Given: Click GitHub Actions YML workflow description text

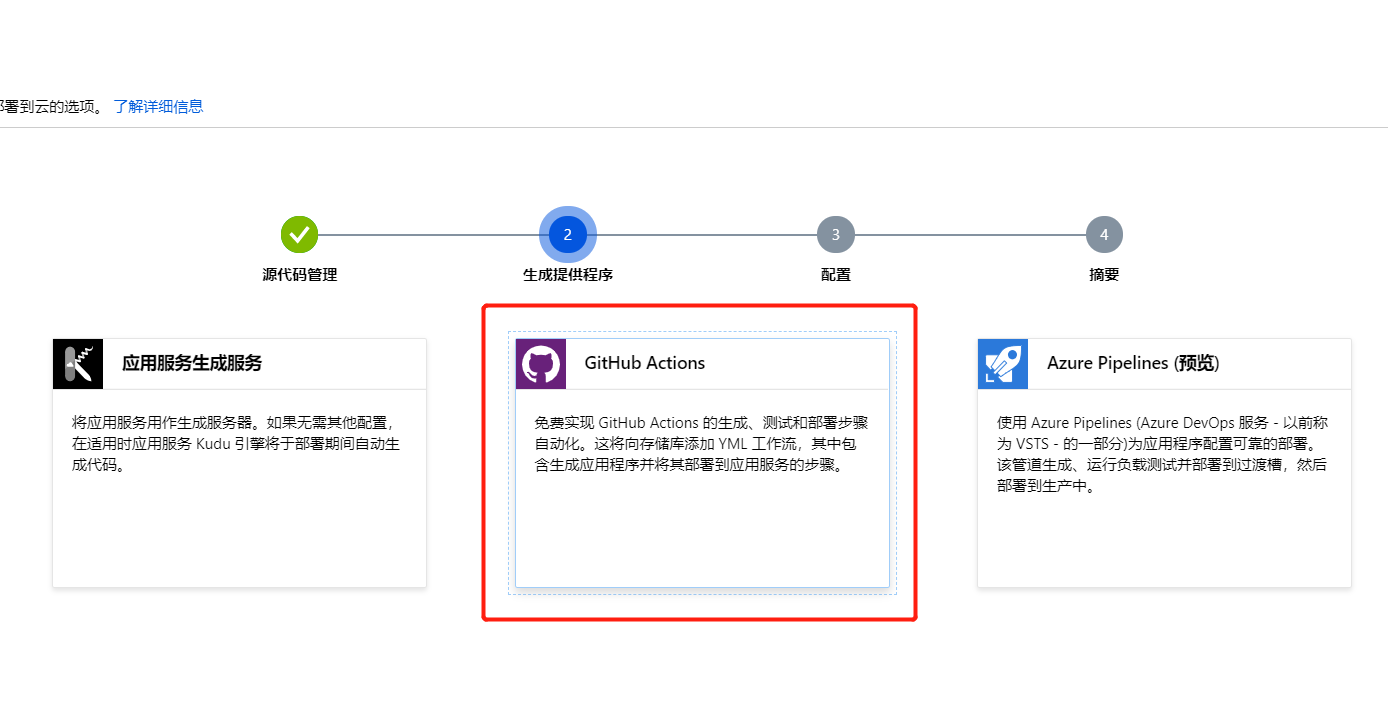Looking at the screenshot, I should [x=702, y=444].
